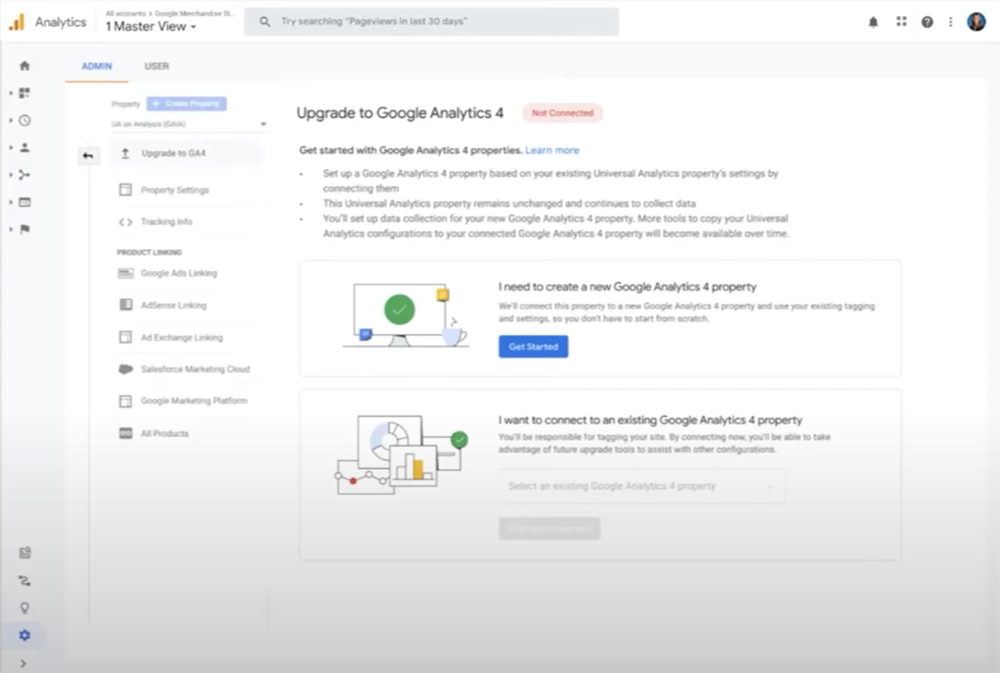Open the user profile avatar
The height and width of the screenshot is (673, 1000).
coord(976,22)
